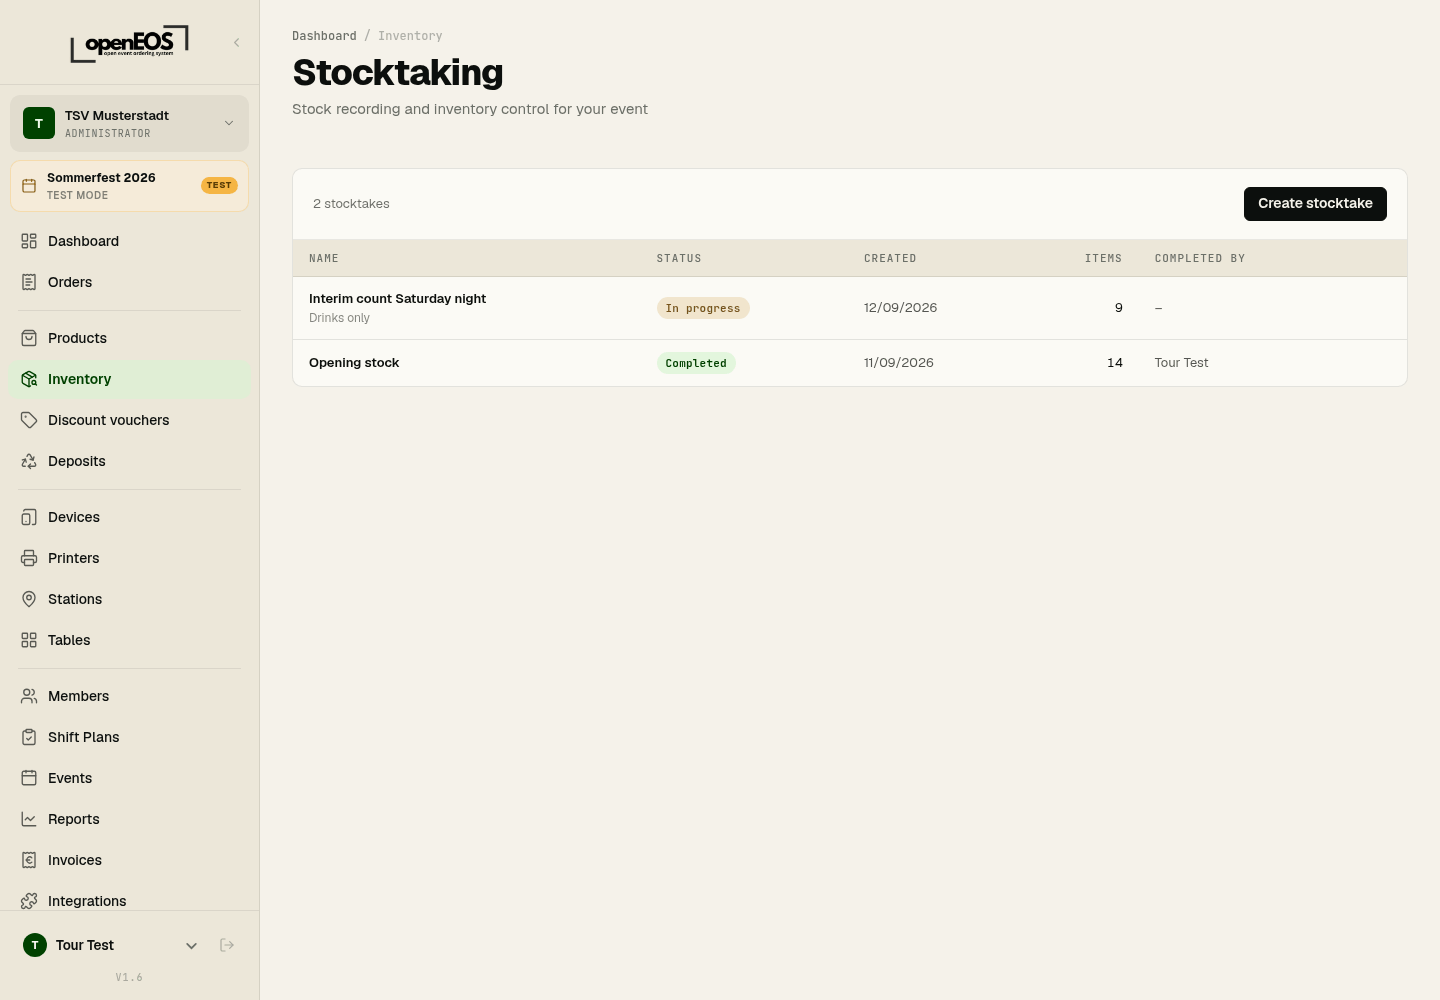This screenshot has height=1000, width=1440.
Task: Log out using the exit icon
Action: (227, 945)
